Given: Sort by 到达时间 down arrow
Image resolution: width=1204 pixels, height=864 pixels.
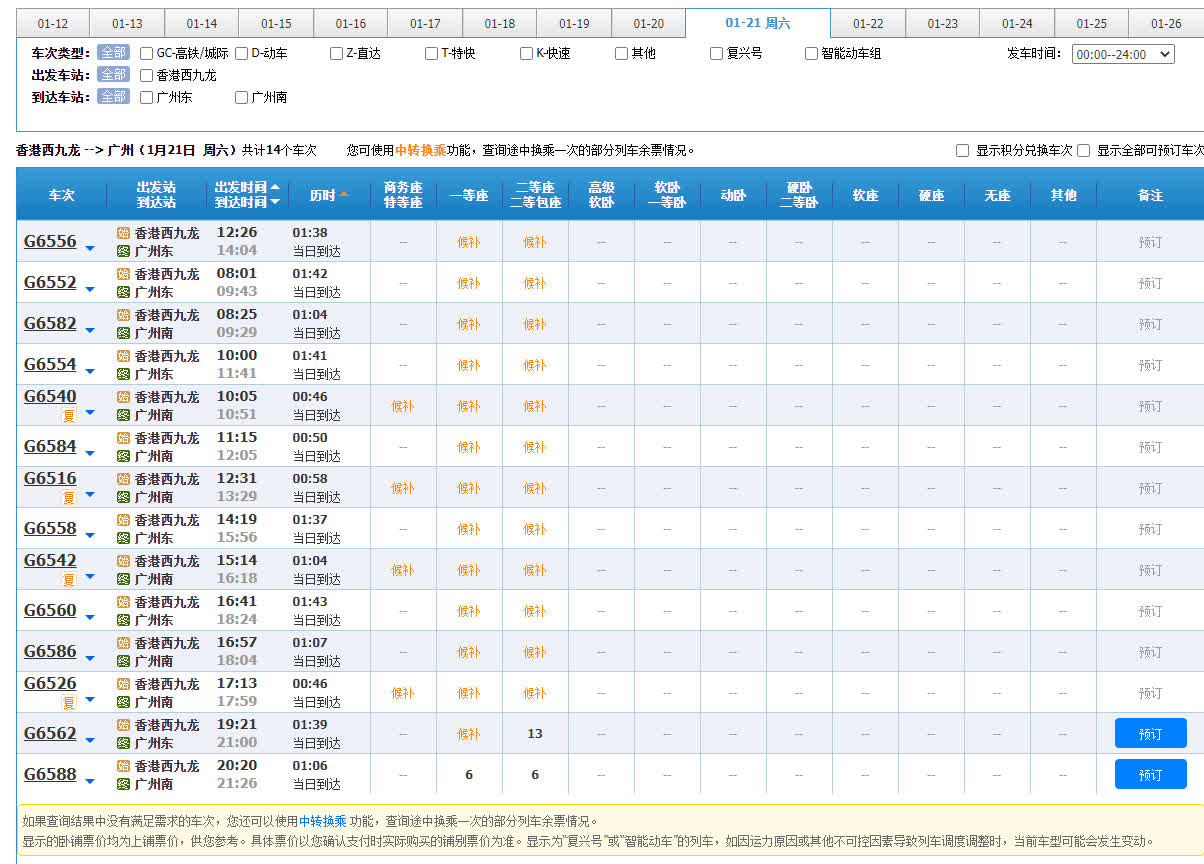Looking at the screenshot, I should coord(275,202).
